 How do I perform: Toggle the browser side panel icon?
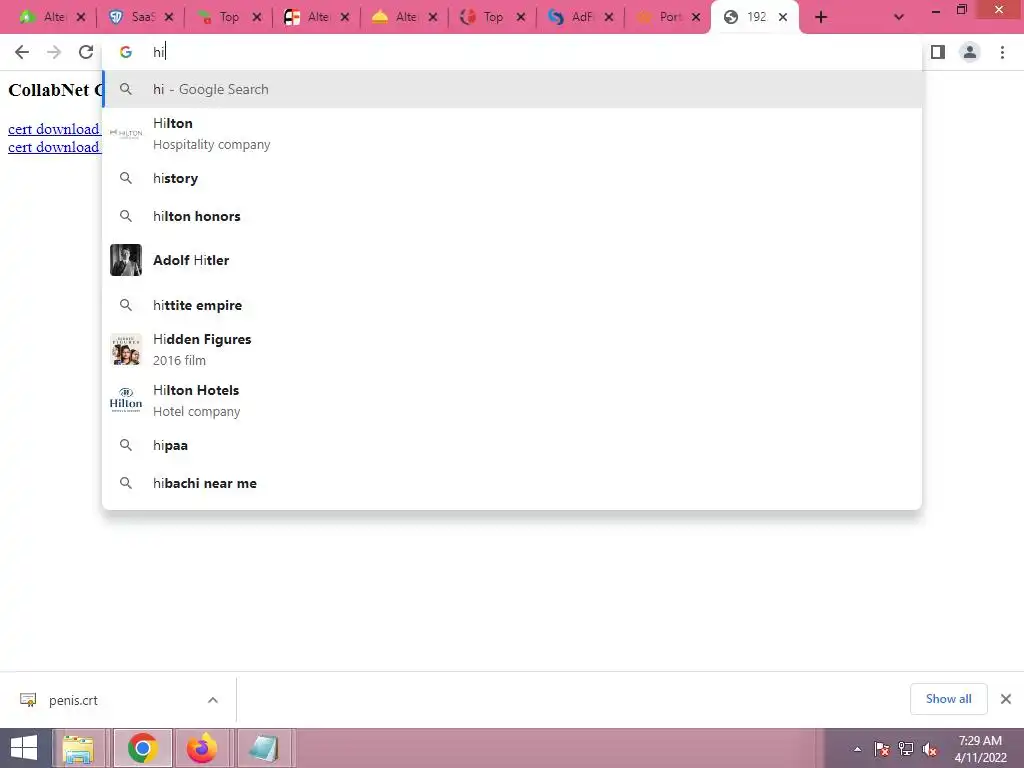938,52
